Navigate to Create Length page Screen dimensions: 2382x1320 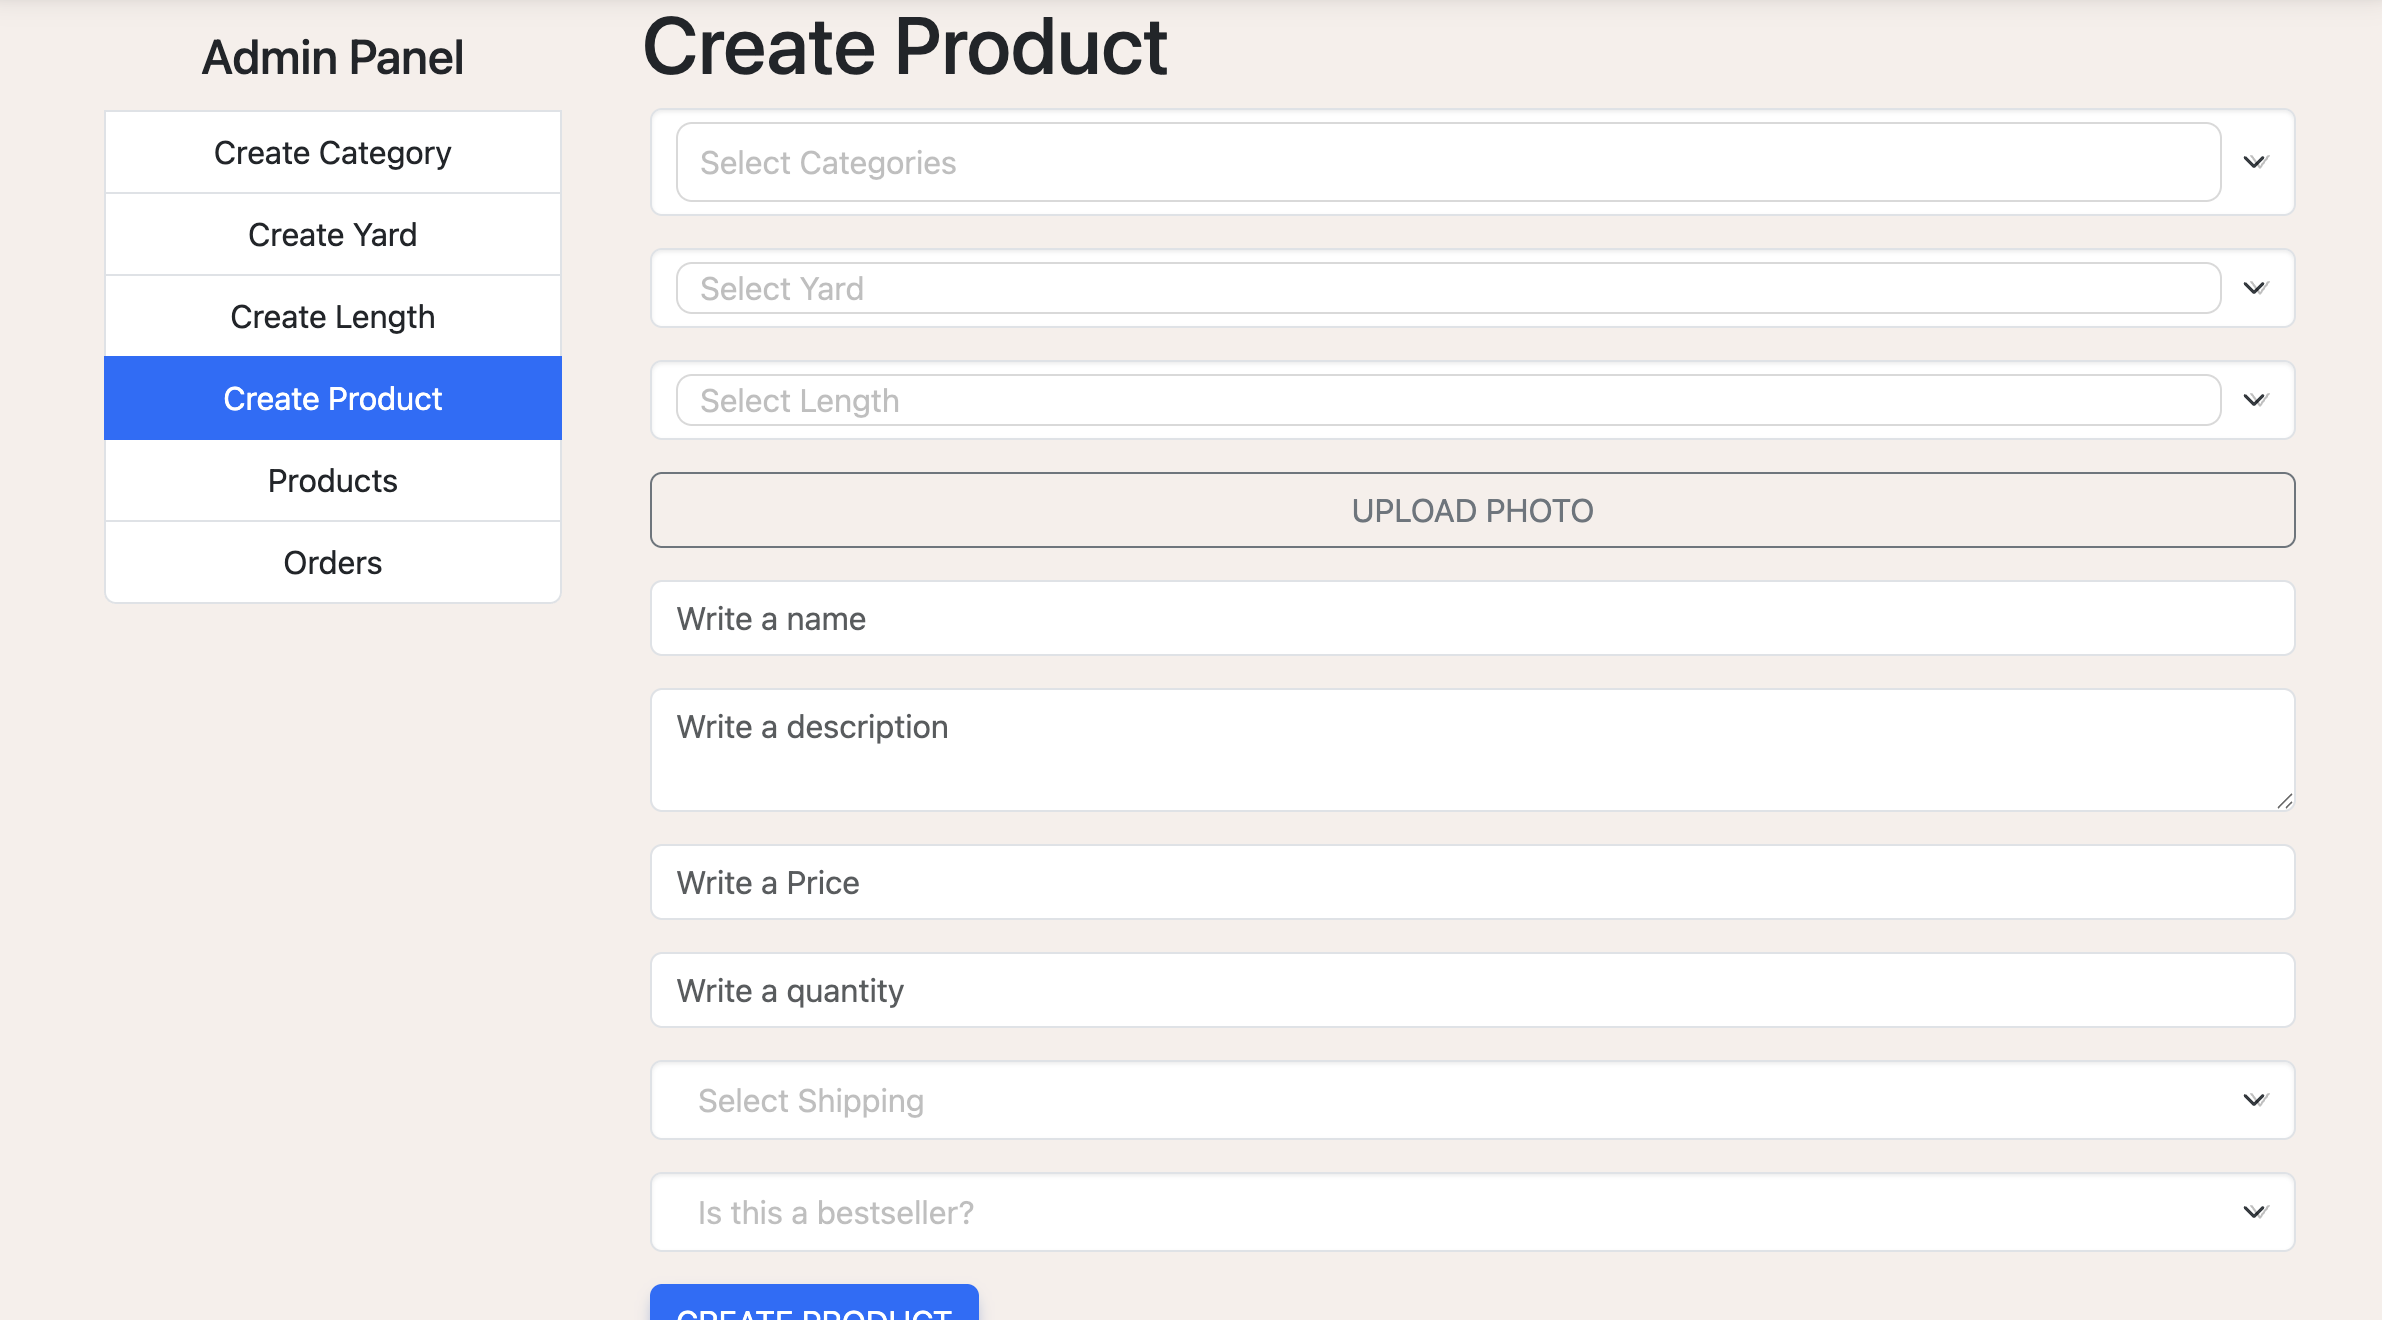click(333, 317)
